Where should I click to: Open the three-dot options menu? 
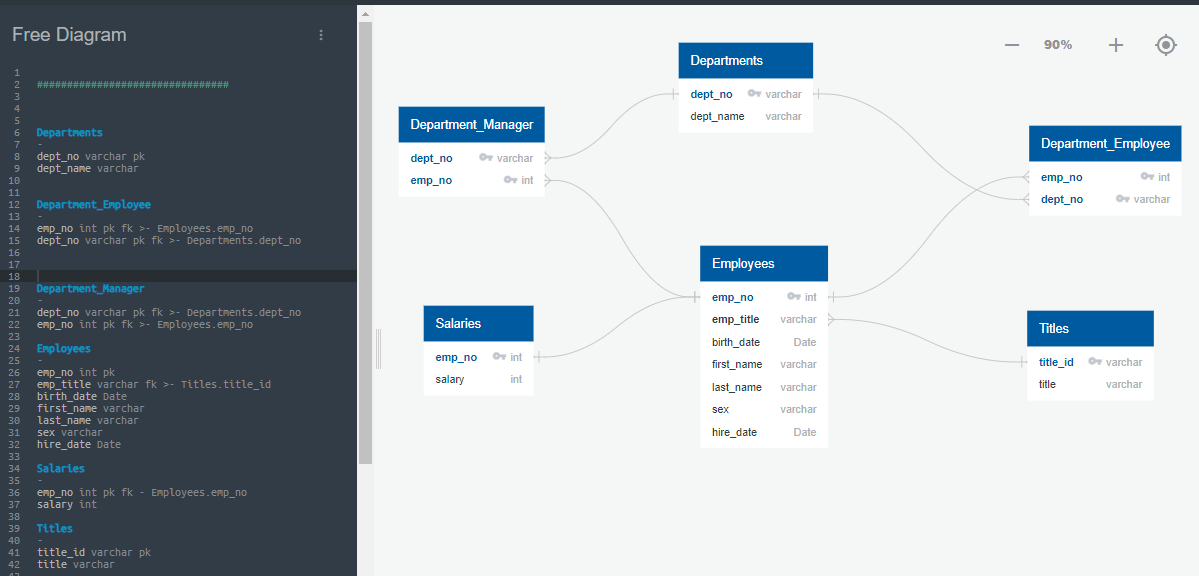(x=321, y=34)
